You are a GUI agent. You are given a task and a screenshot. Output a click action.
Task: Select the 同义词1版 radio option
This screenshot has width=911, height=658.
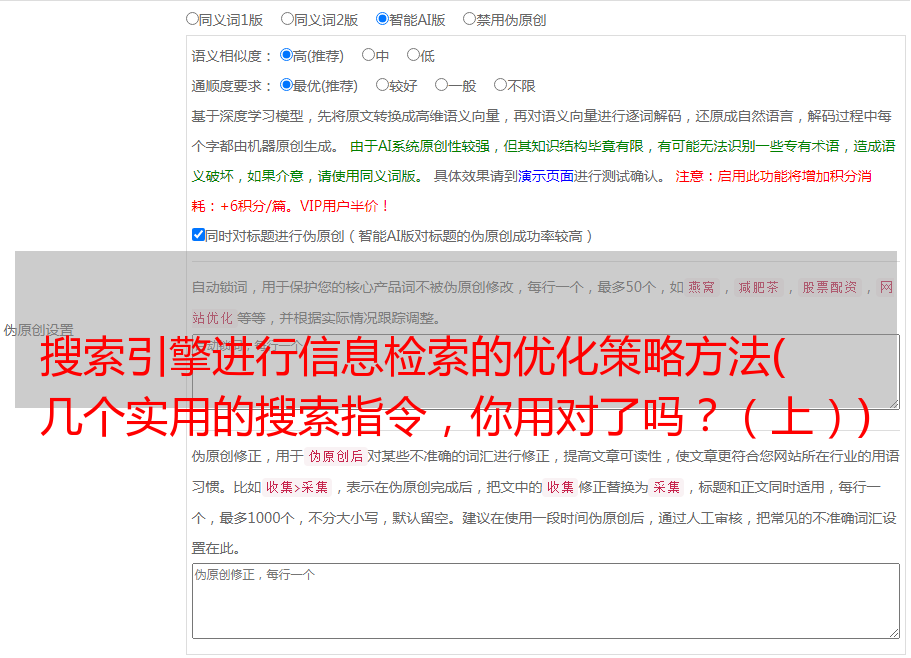(192, 19)
